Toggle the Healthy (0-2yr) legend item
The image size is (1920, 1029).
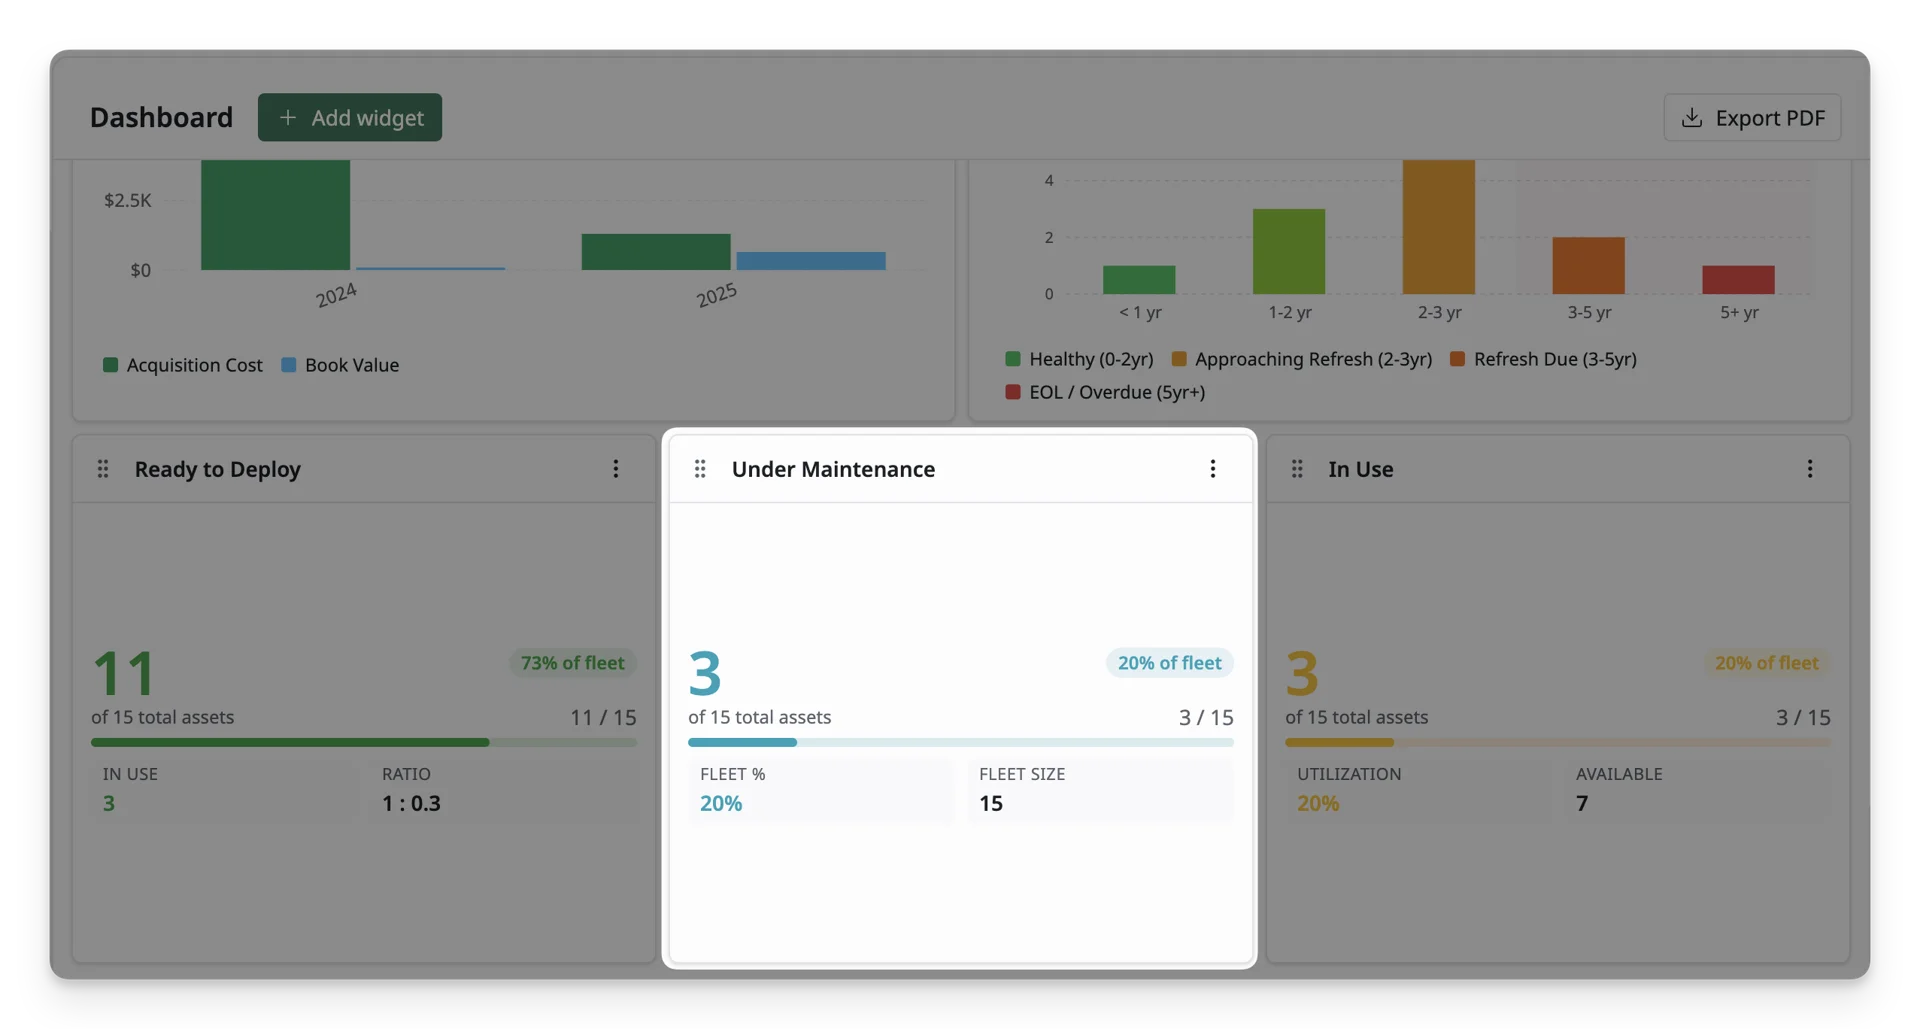[1079, 359]
